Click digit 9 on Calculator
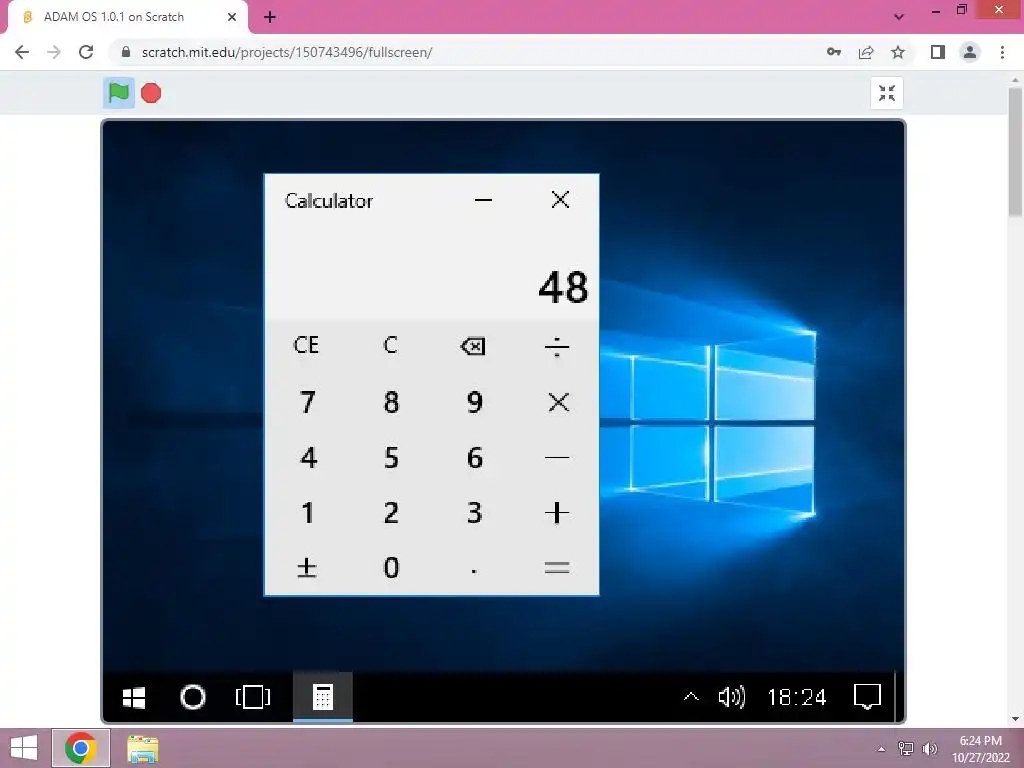 tap(475, 402)
